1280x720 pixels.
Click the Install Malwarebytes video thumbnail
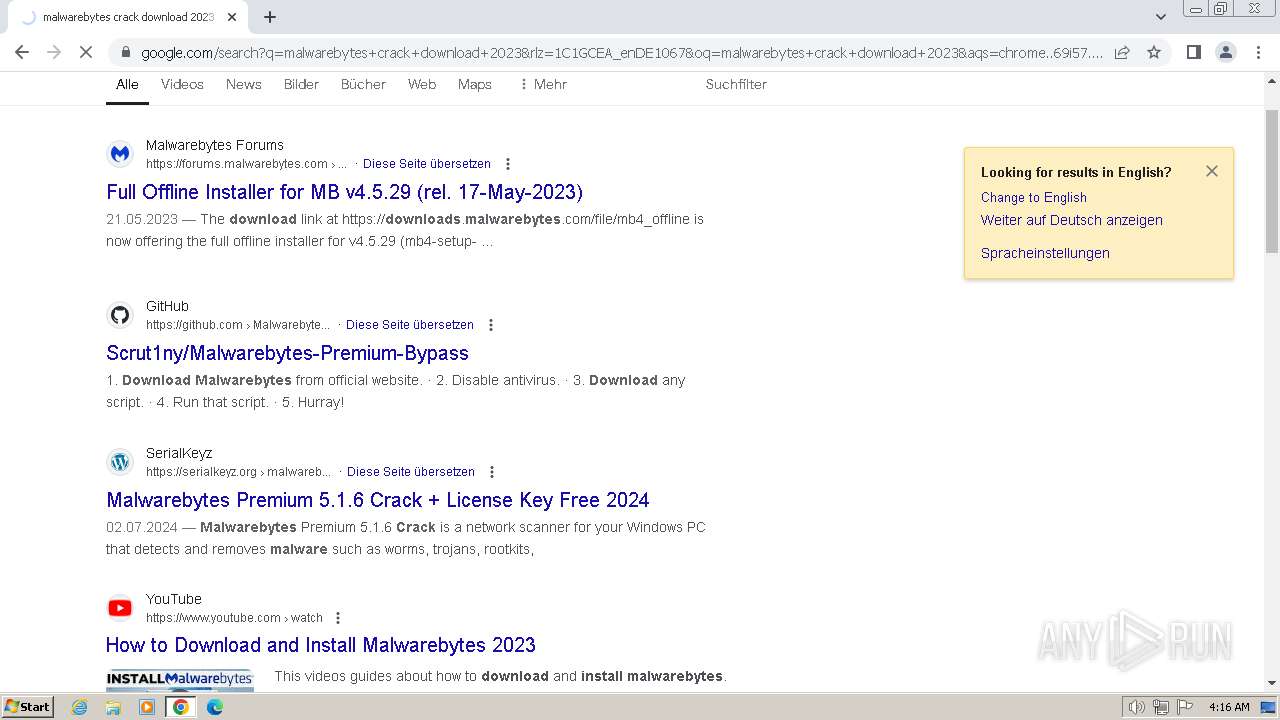(180, 680)
